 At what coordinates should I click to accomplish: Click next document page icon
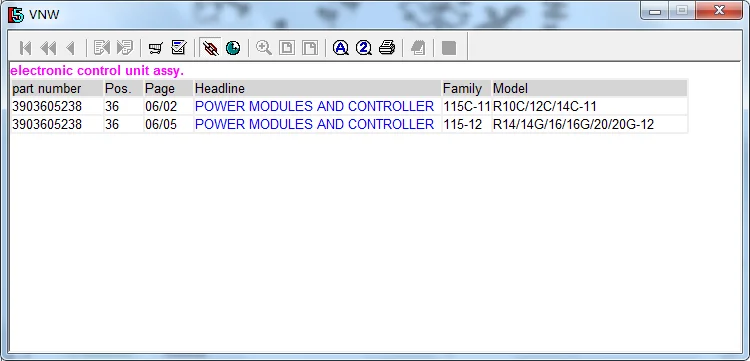pos(125,48)
